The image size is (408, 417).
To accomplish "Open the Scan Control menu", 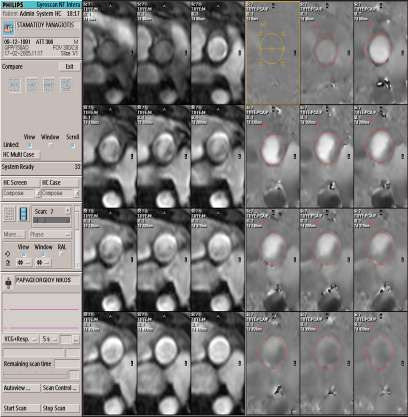I will point(60,388).
